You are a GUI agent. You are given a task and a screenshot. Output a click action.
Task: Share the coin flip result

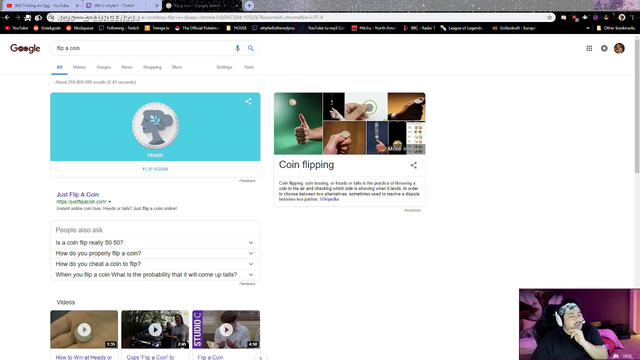pyautogui.click(x=248, y=101)
